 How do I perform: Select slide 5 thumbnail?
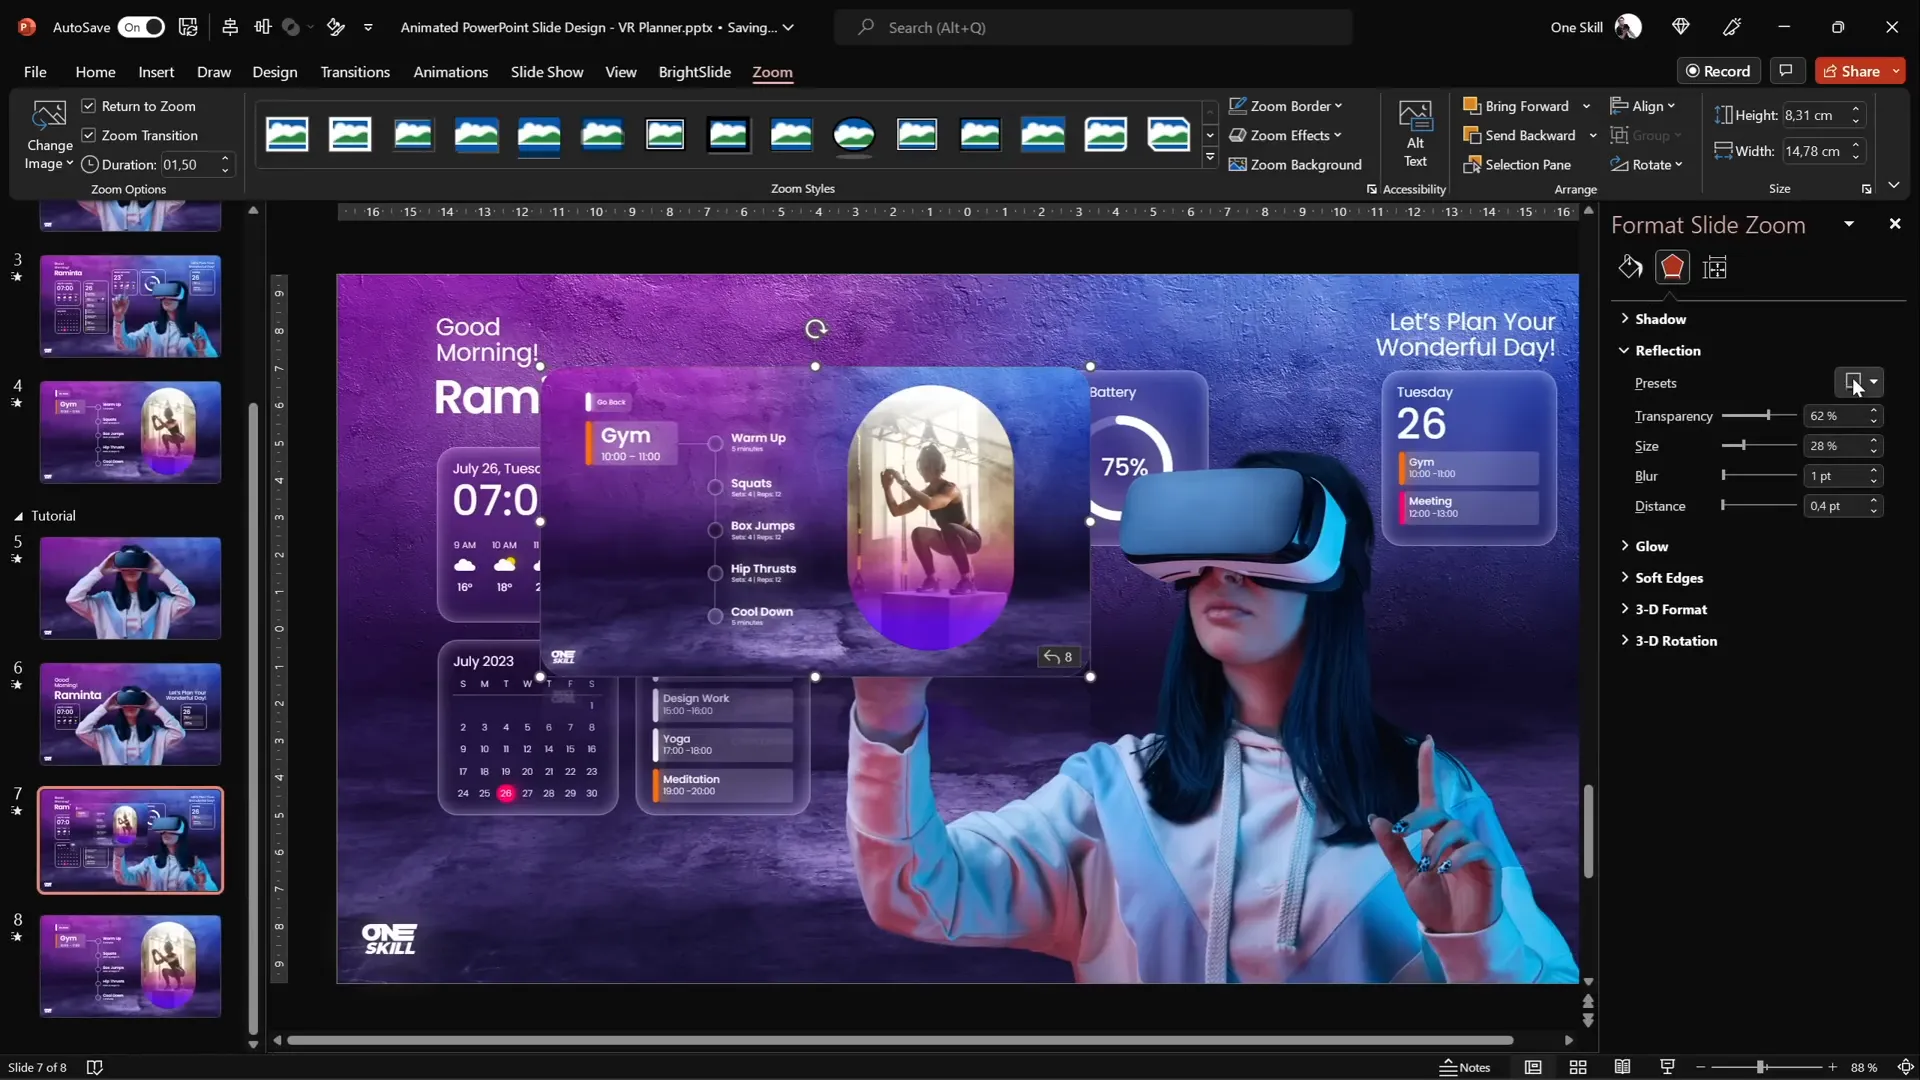130,588
